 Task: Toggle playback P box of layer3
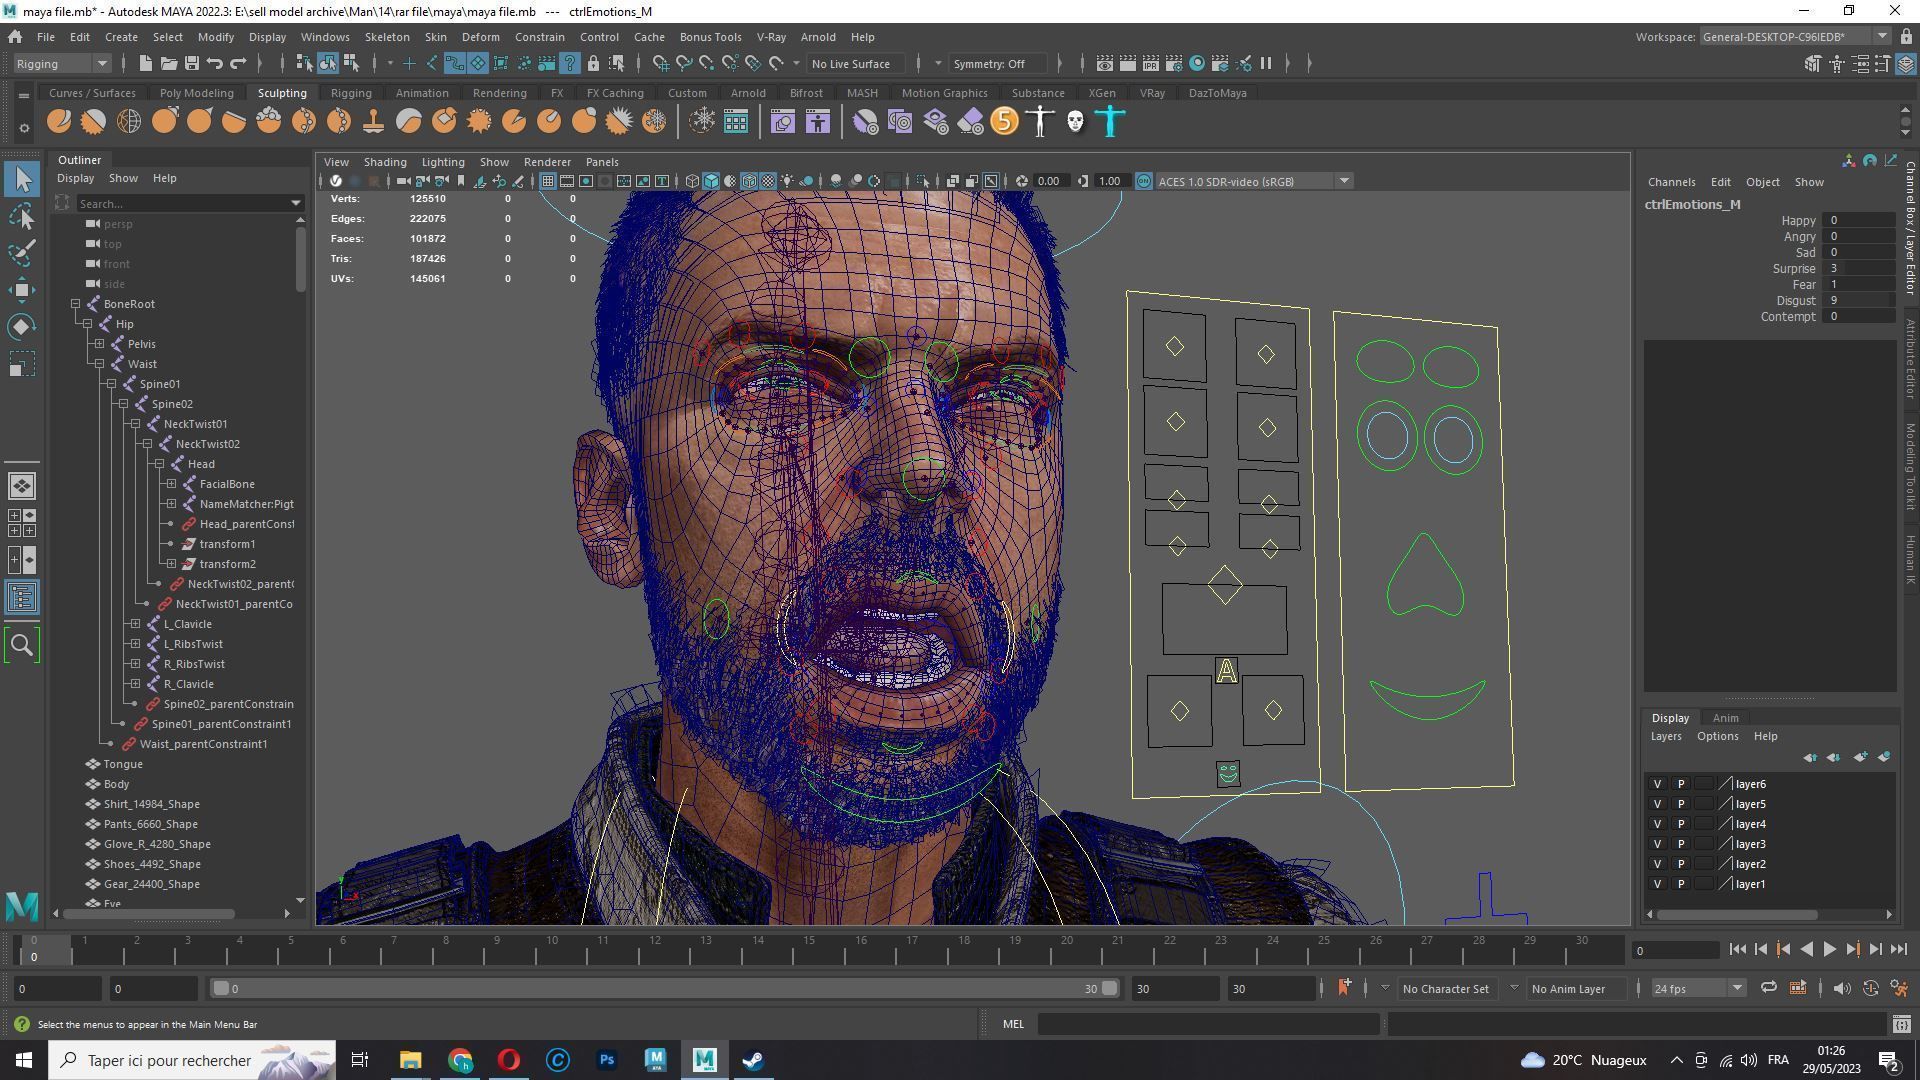coord(1680,844)
